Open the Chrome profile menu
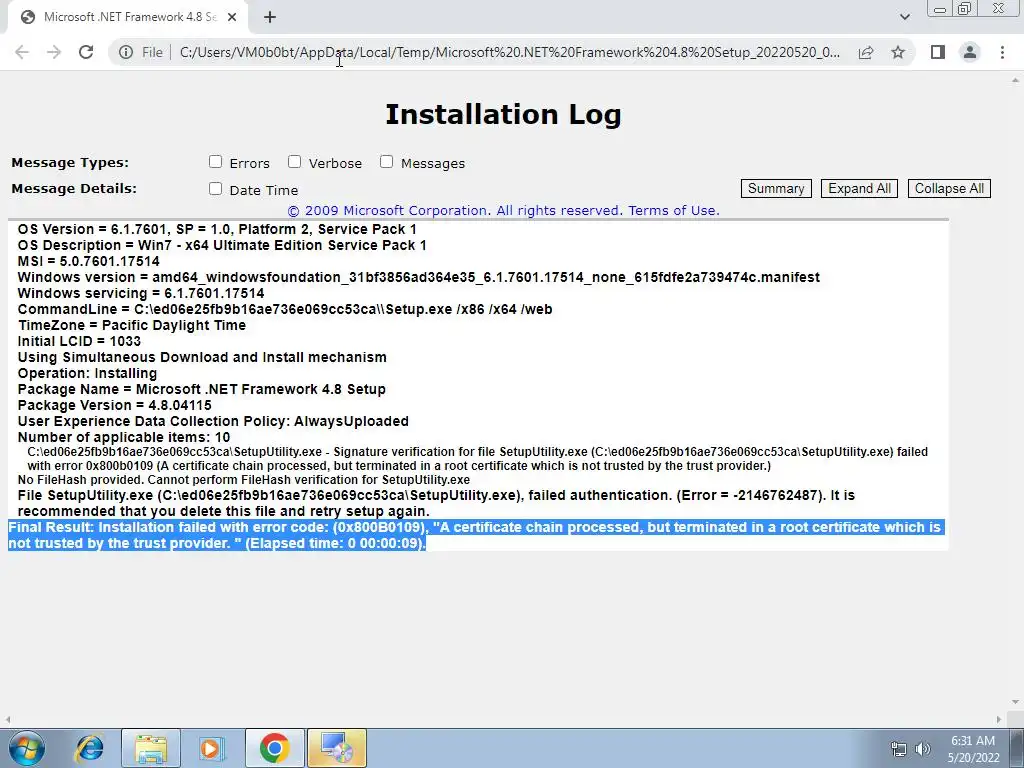The image size is (1024, 768). (970, 52)
